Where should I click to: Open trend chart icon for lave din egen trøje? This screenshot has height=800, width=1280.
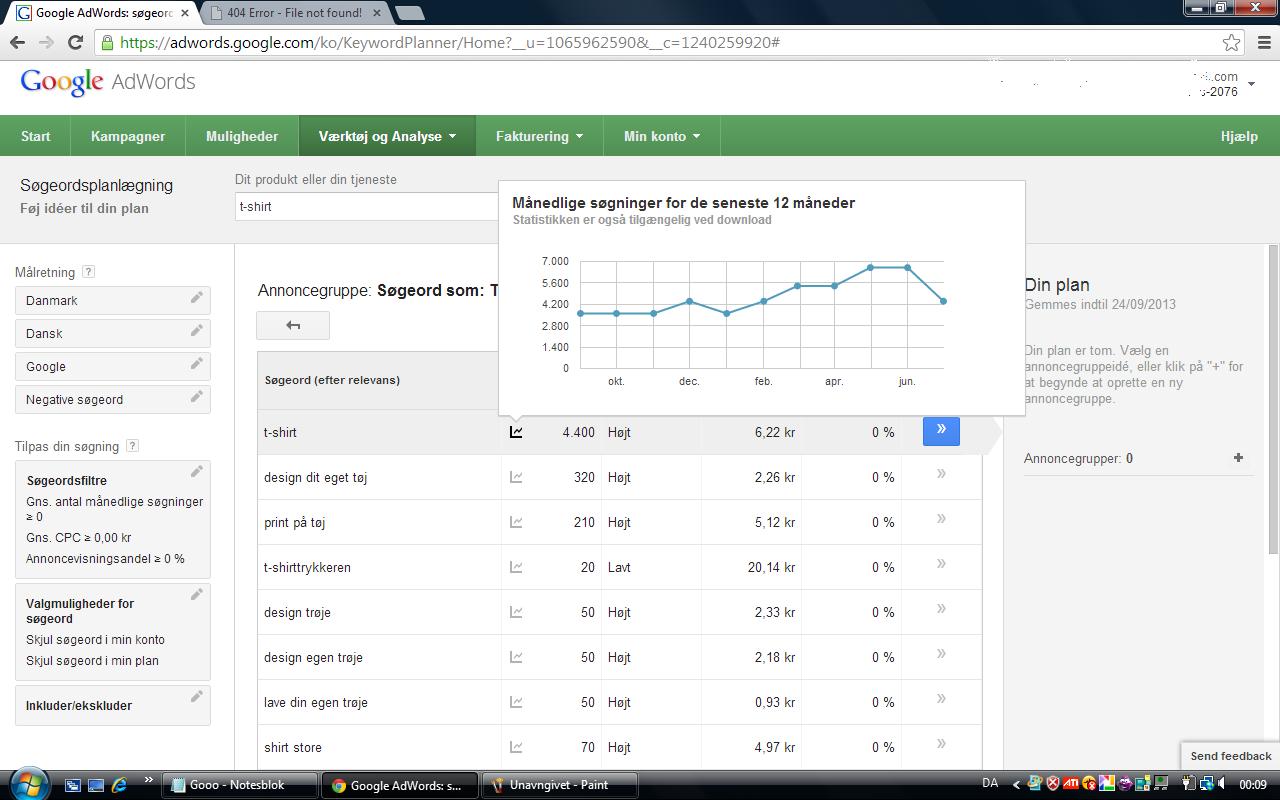tap(516, 702)
